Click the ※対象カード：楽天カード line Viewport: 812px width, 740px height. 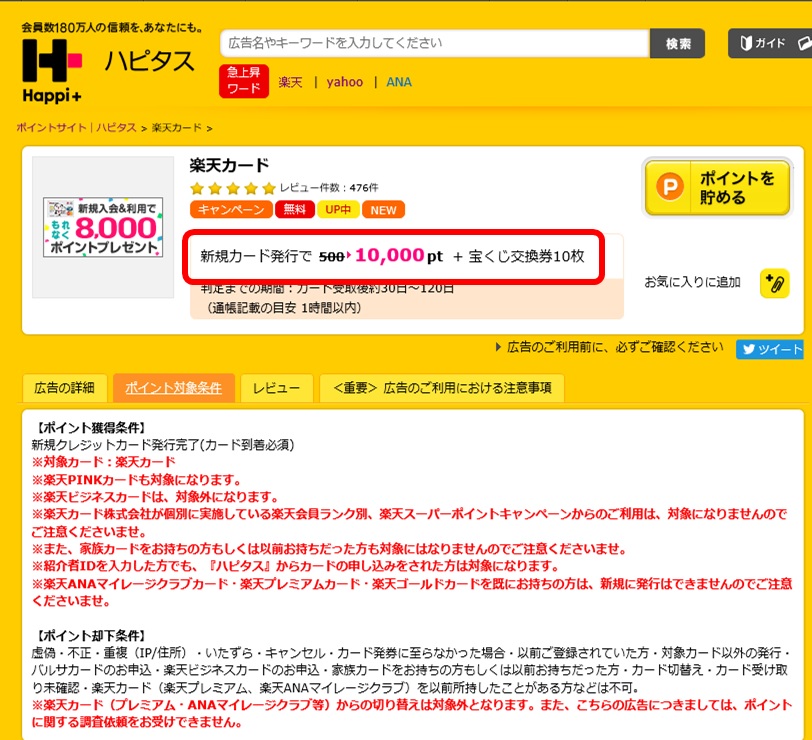104,462
